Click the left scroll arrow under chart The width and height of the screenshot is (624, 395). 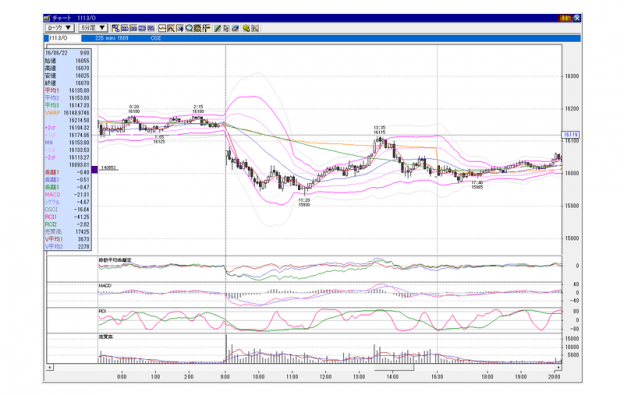(x=50, y=367)
